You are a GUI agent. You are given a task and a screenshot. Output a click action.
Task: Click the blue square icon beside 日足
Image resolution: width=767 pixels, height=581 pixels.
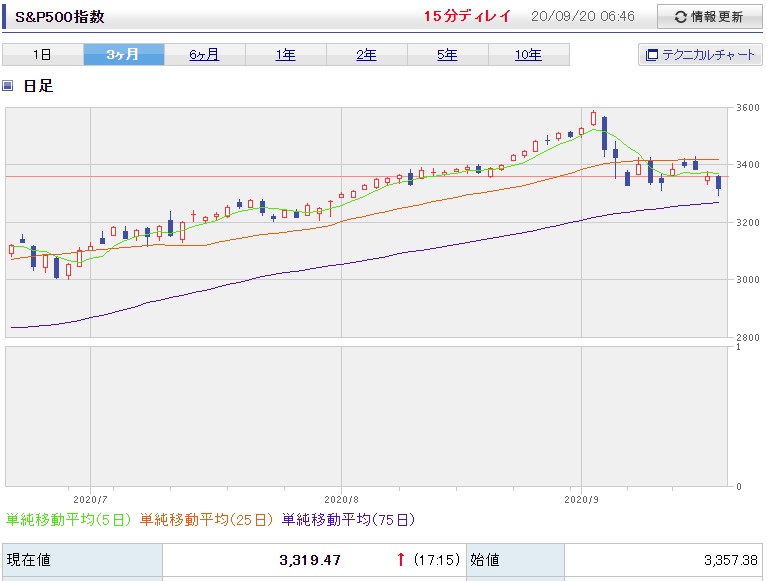point(7,86)
